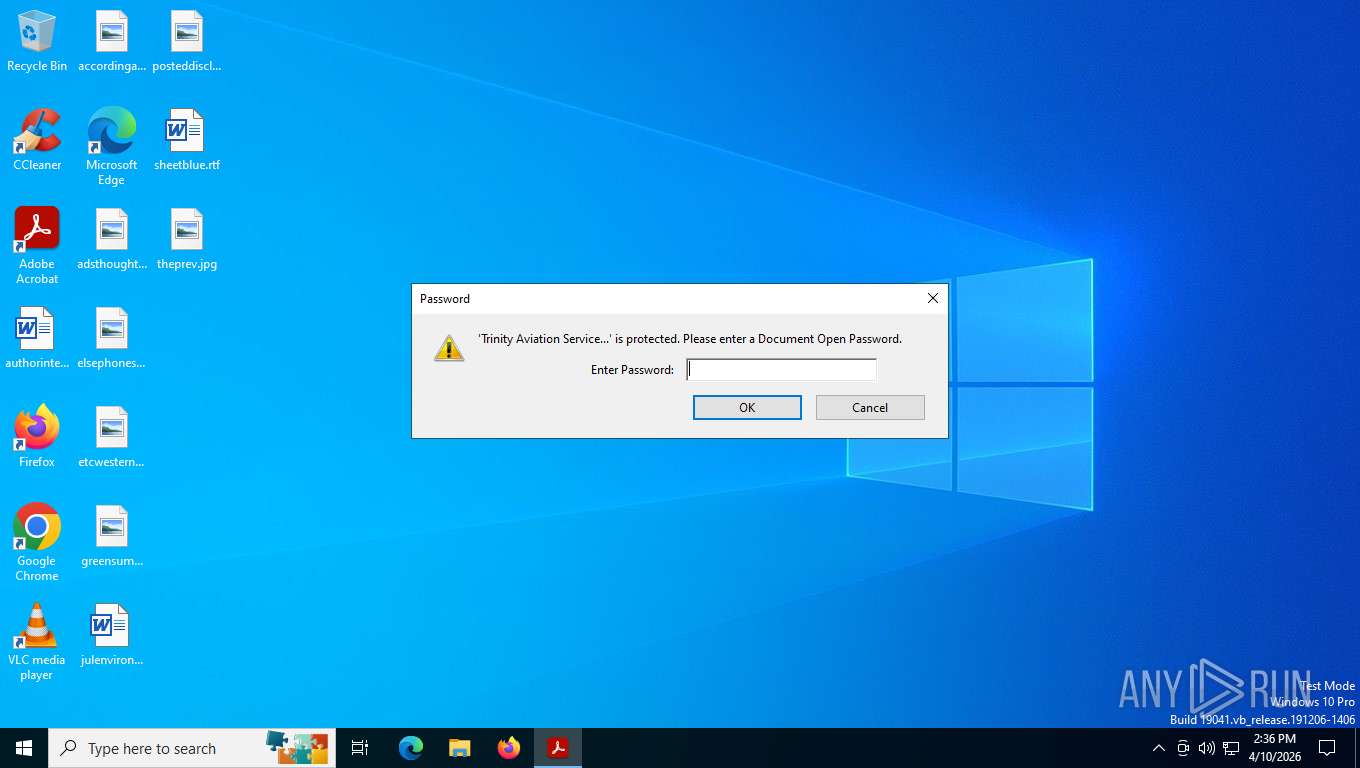The height and width of the screenshot is (768, 1360).
Task: Select the Adobe Acrobat desktop shortcut
Action: click(x=37, y=246)
